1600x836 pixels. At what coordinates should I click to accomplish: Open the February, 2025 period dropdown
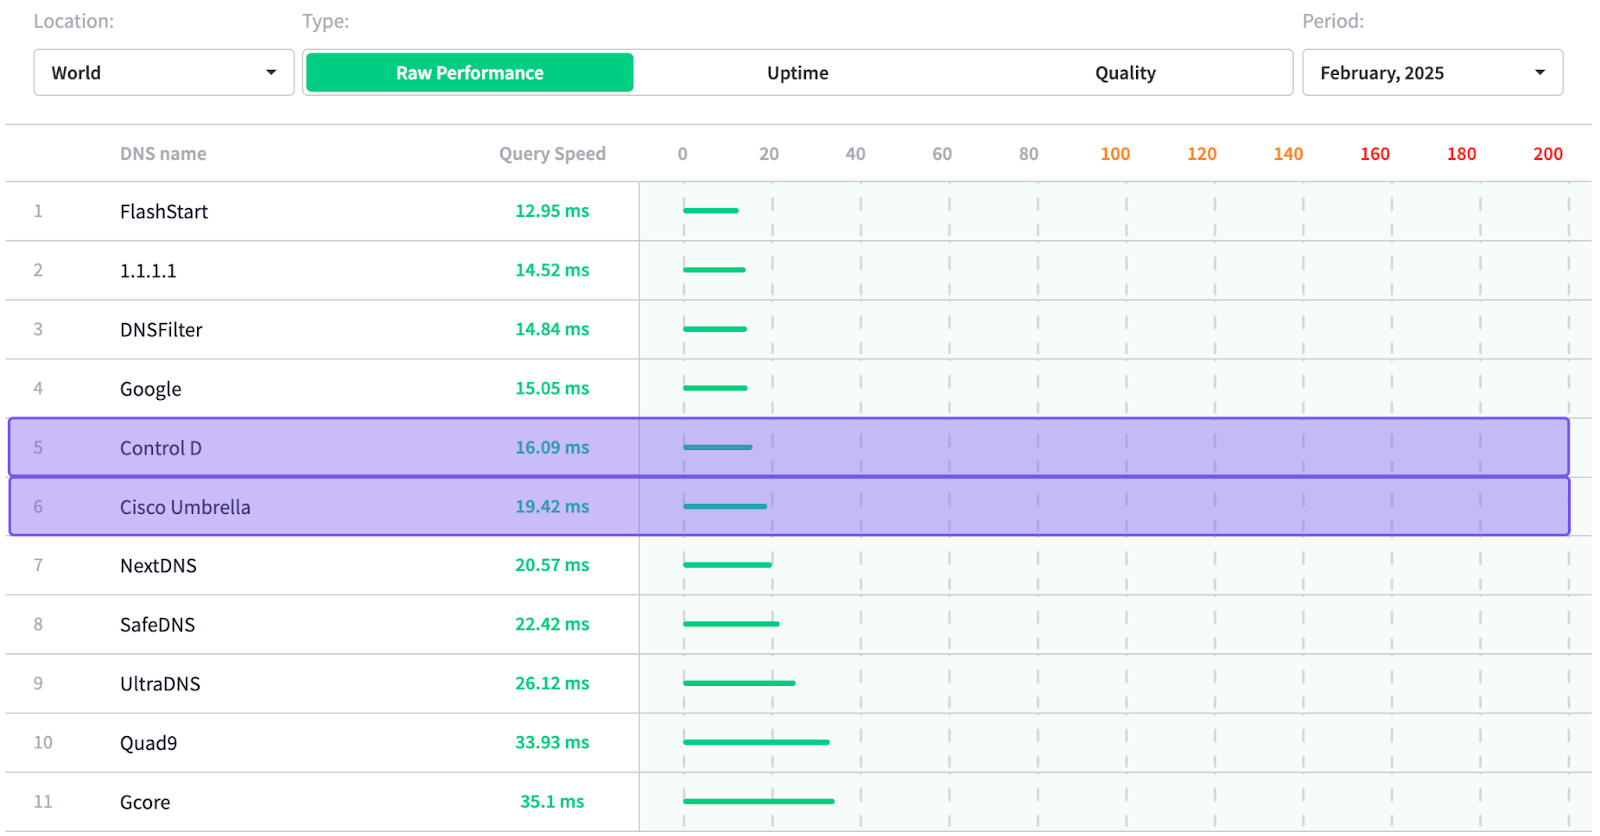click(x=1432, y=73)
